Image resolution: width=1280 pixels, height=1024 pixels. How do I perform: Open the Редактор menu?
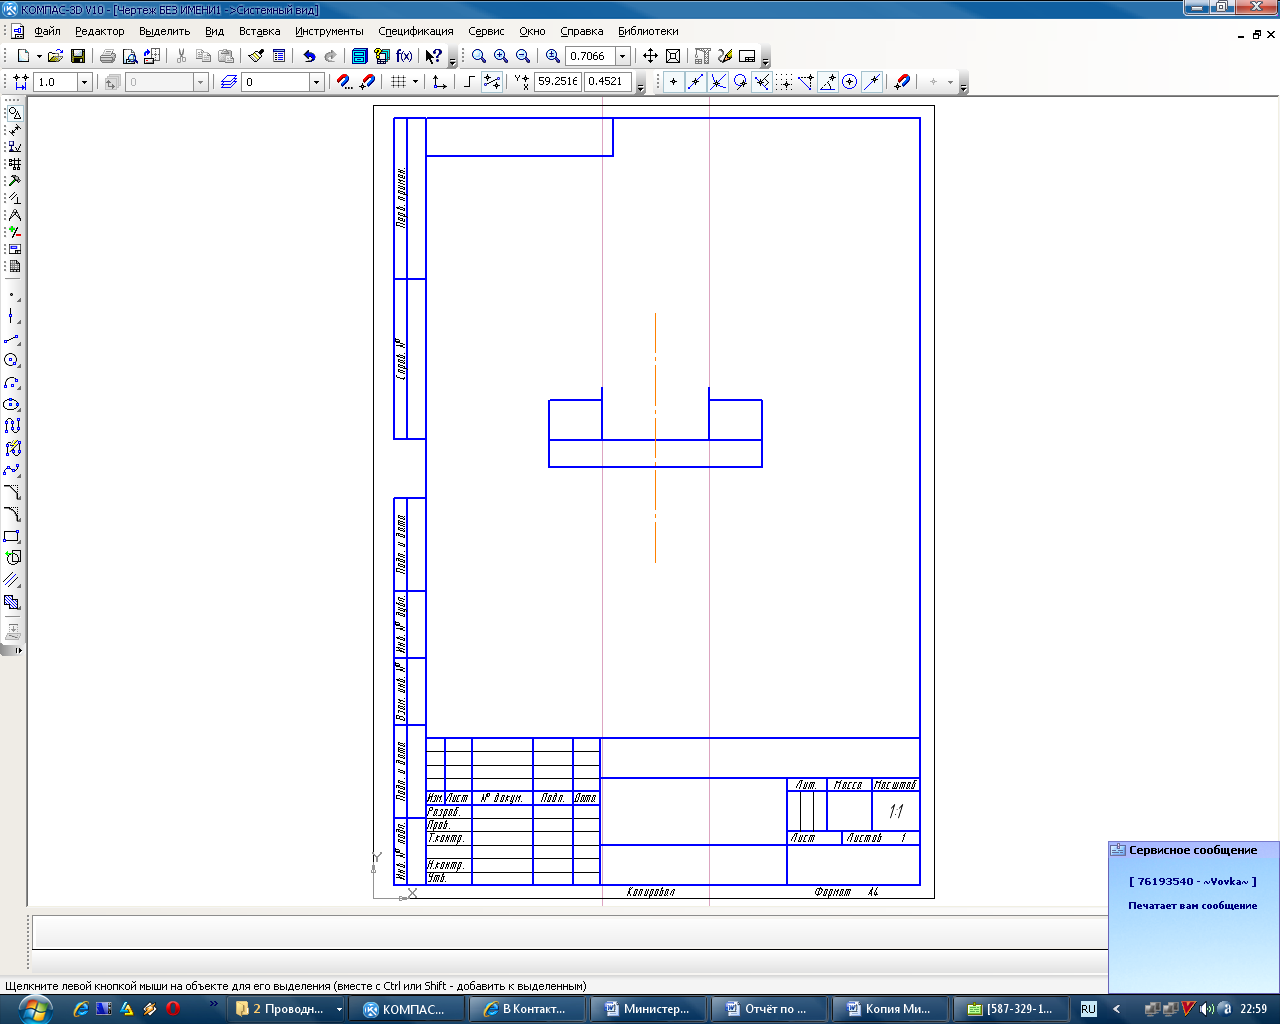[100, 31]
